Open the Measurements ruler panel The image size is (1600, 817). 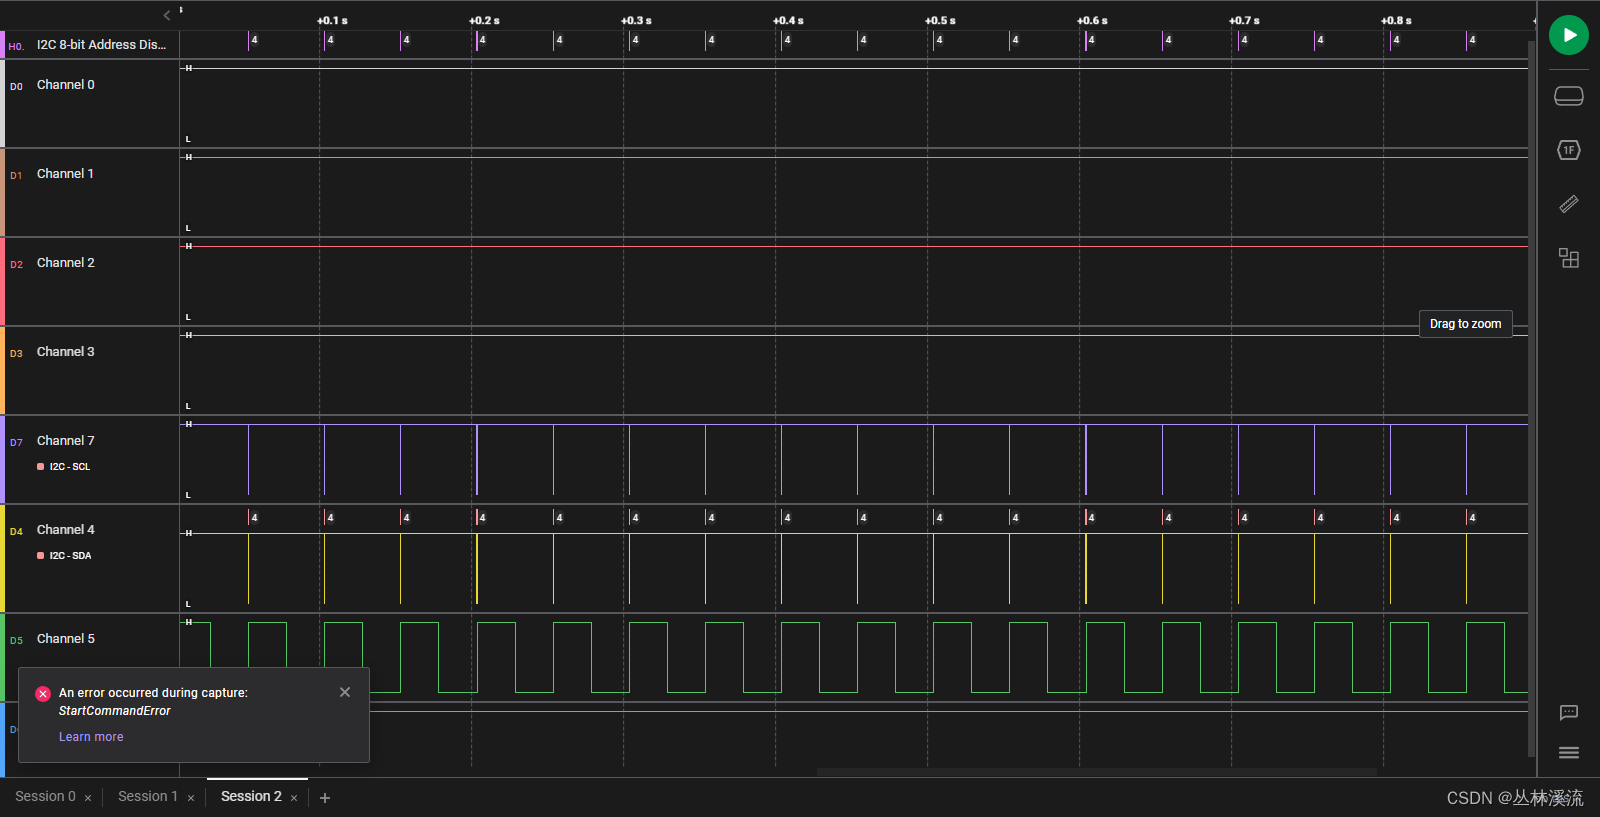1568,204
